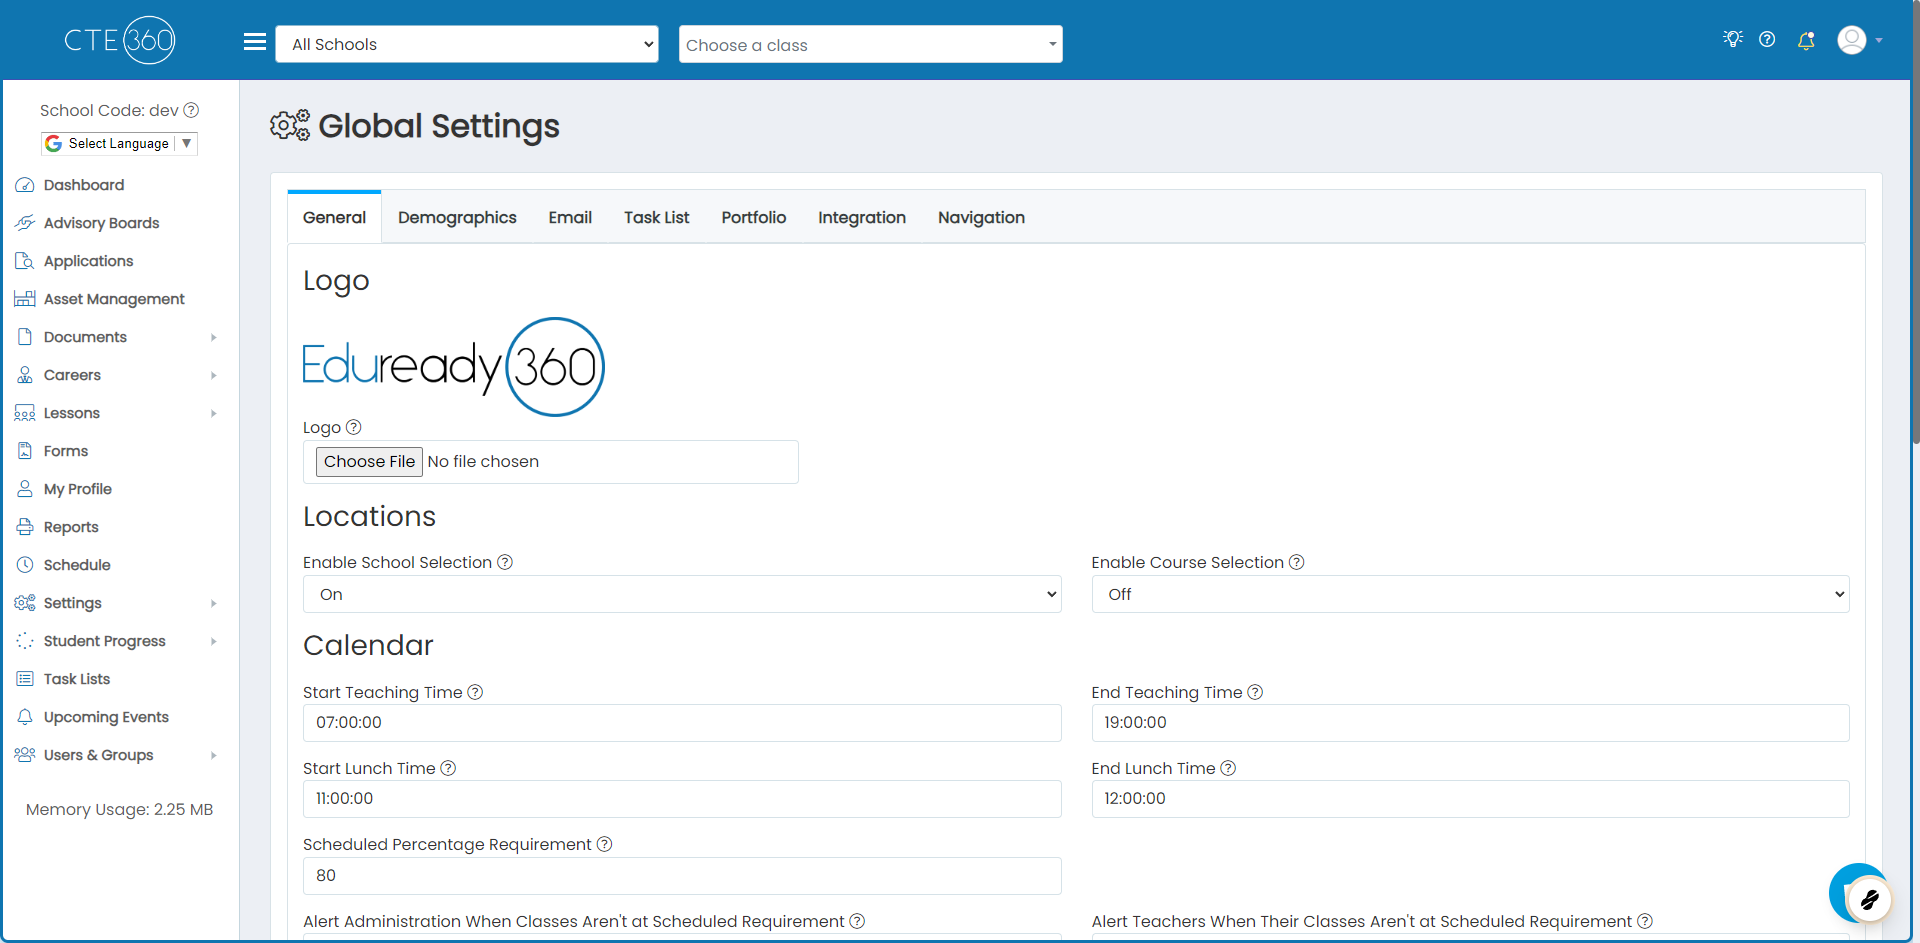1920x943 pixels.
Task: Open the CTE 360 home logo
Action: point(119,40)
